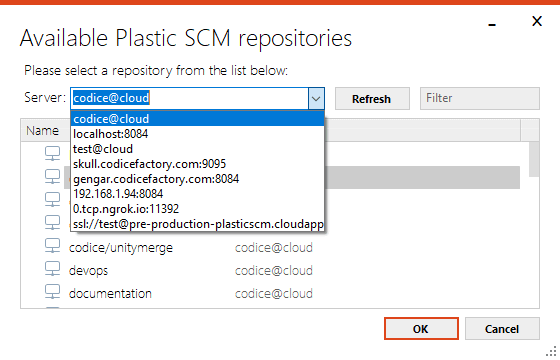Click codice@cloud server cell in unitymerge row

click(x=274, y=248)
